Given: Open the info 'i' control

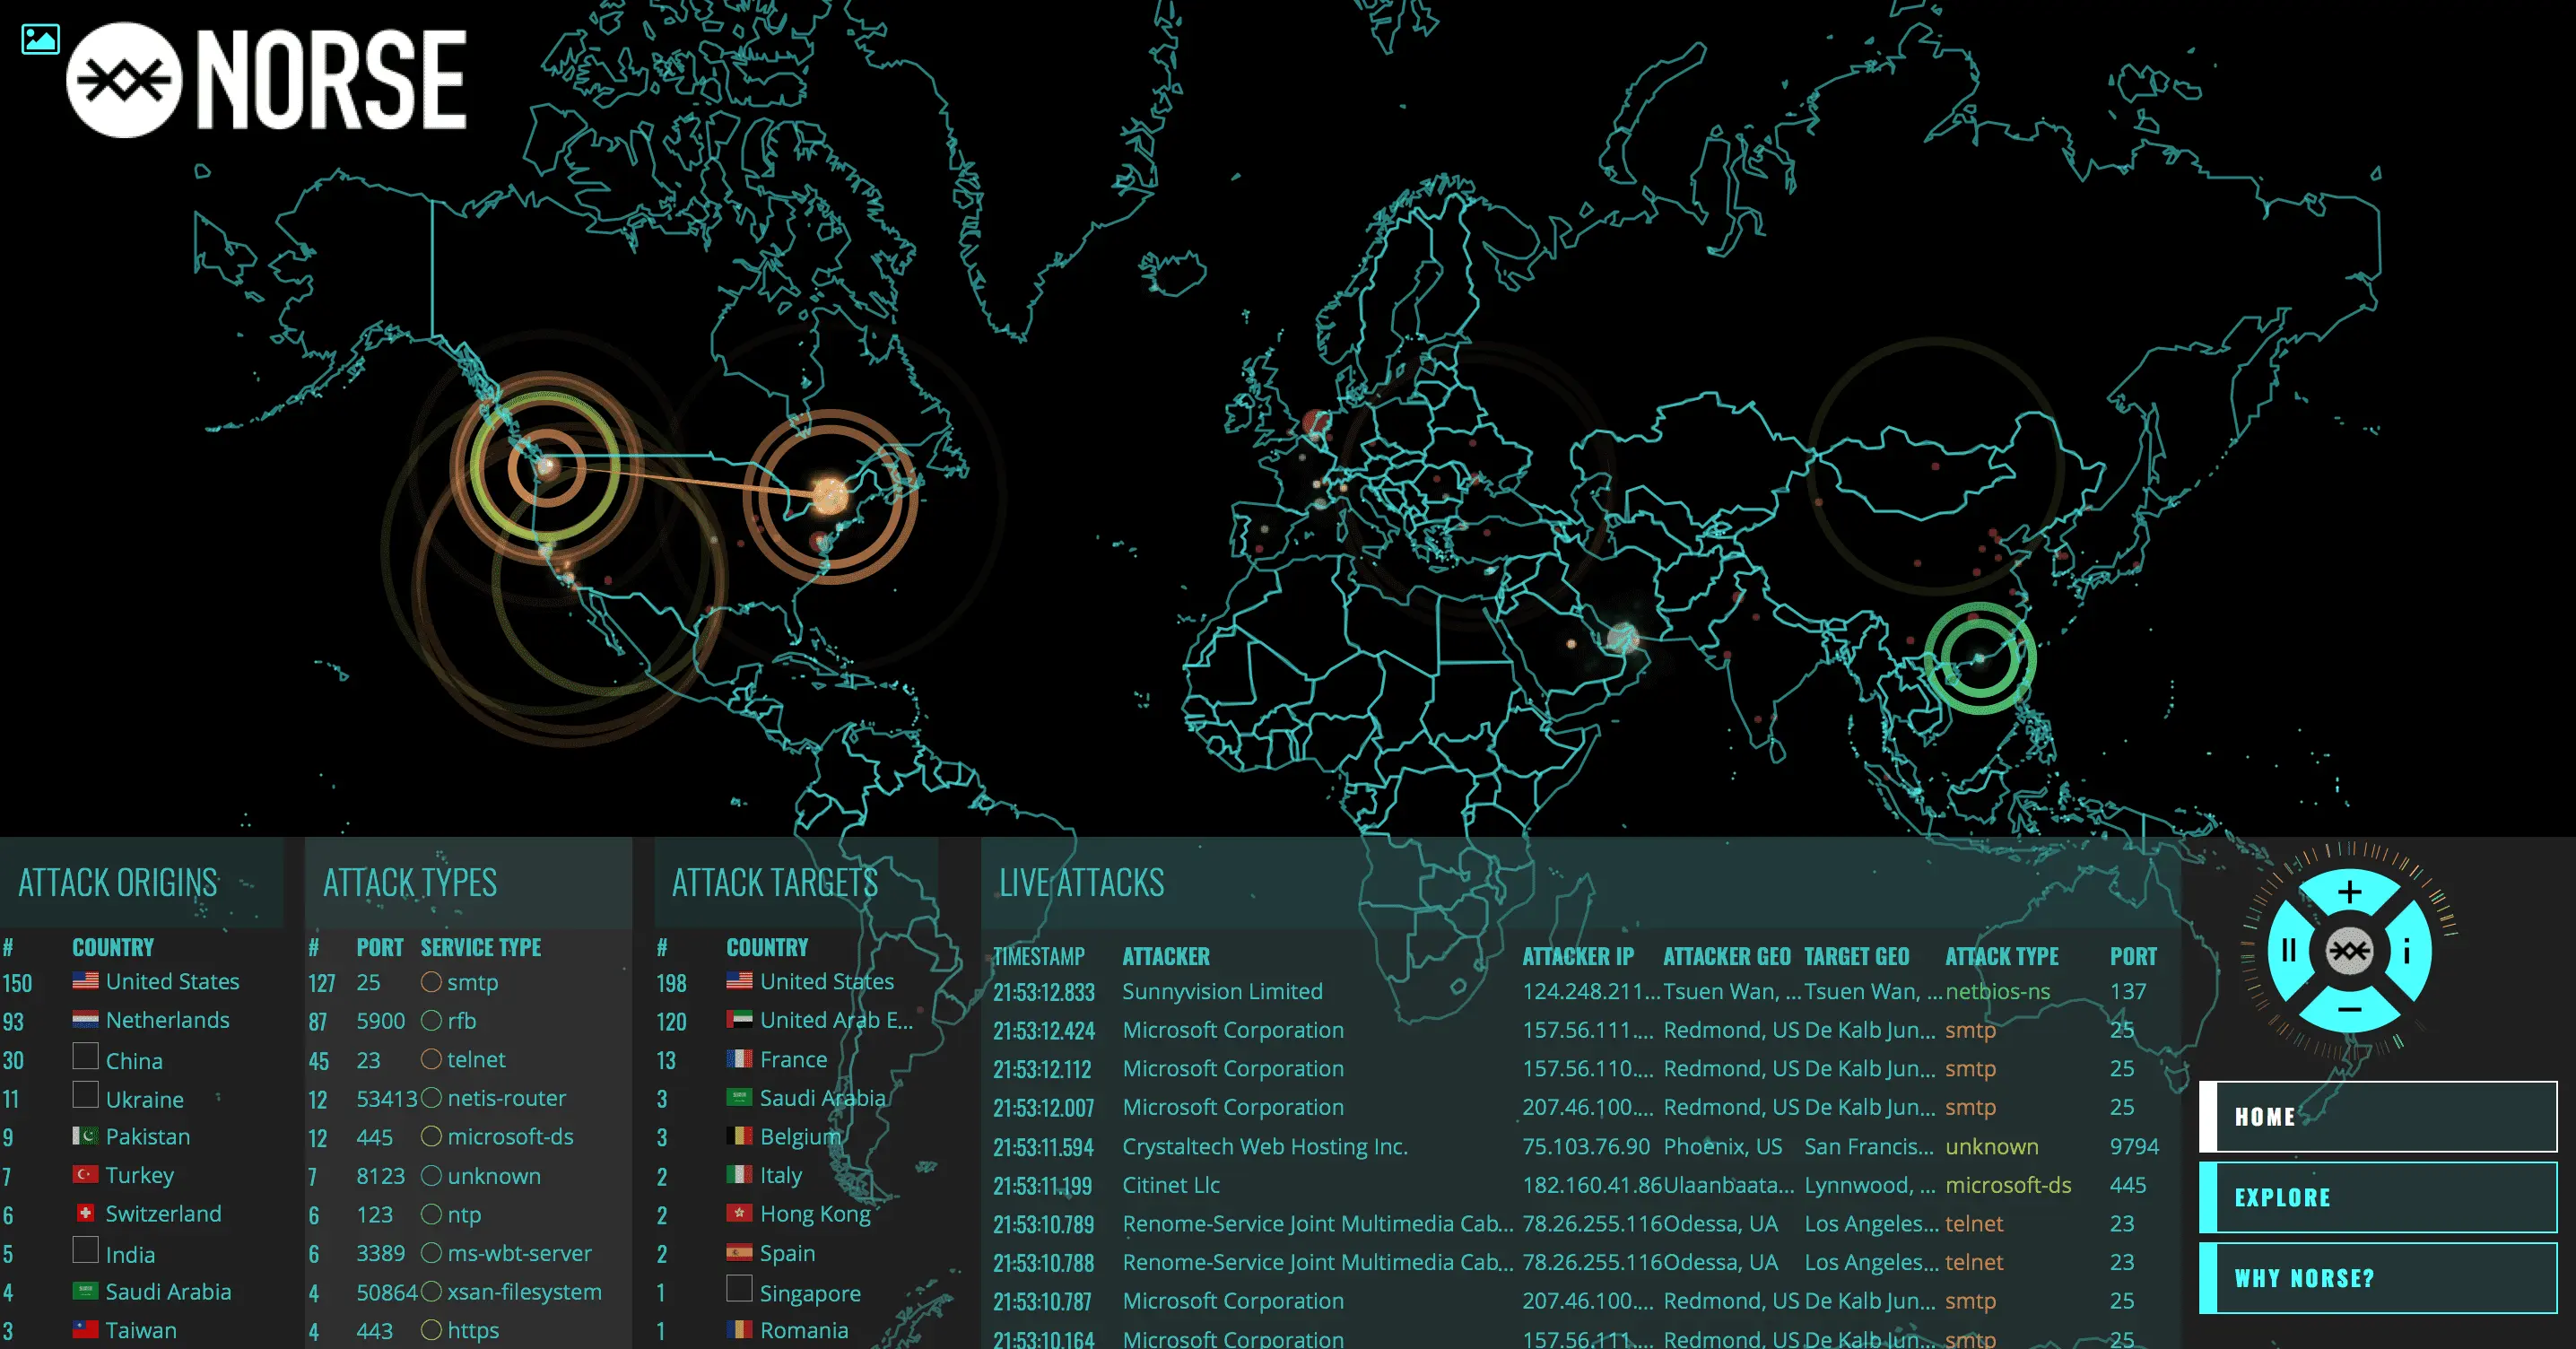Looking at the screenshot, I should [x=2407, y=950].
